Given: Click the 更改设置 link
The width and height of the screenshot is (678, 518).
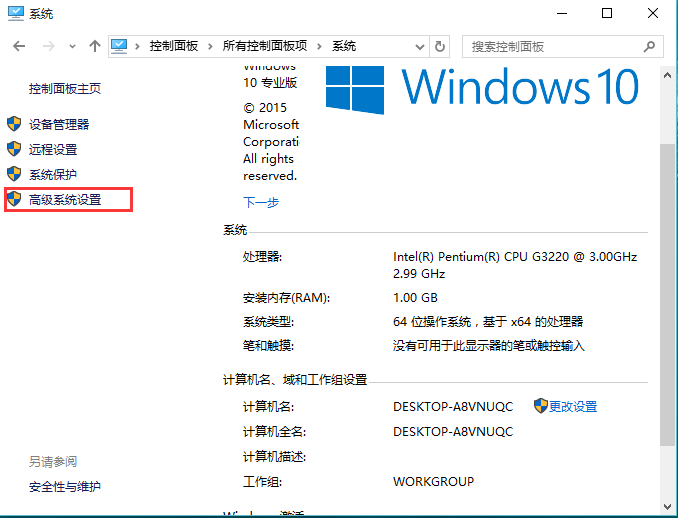Looking at the screenshot, I should point(573,406).
